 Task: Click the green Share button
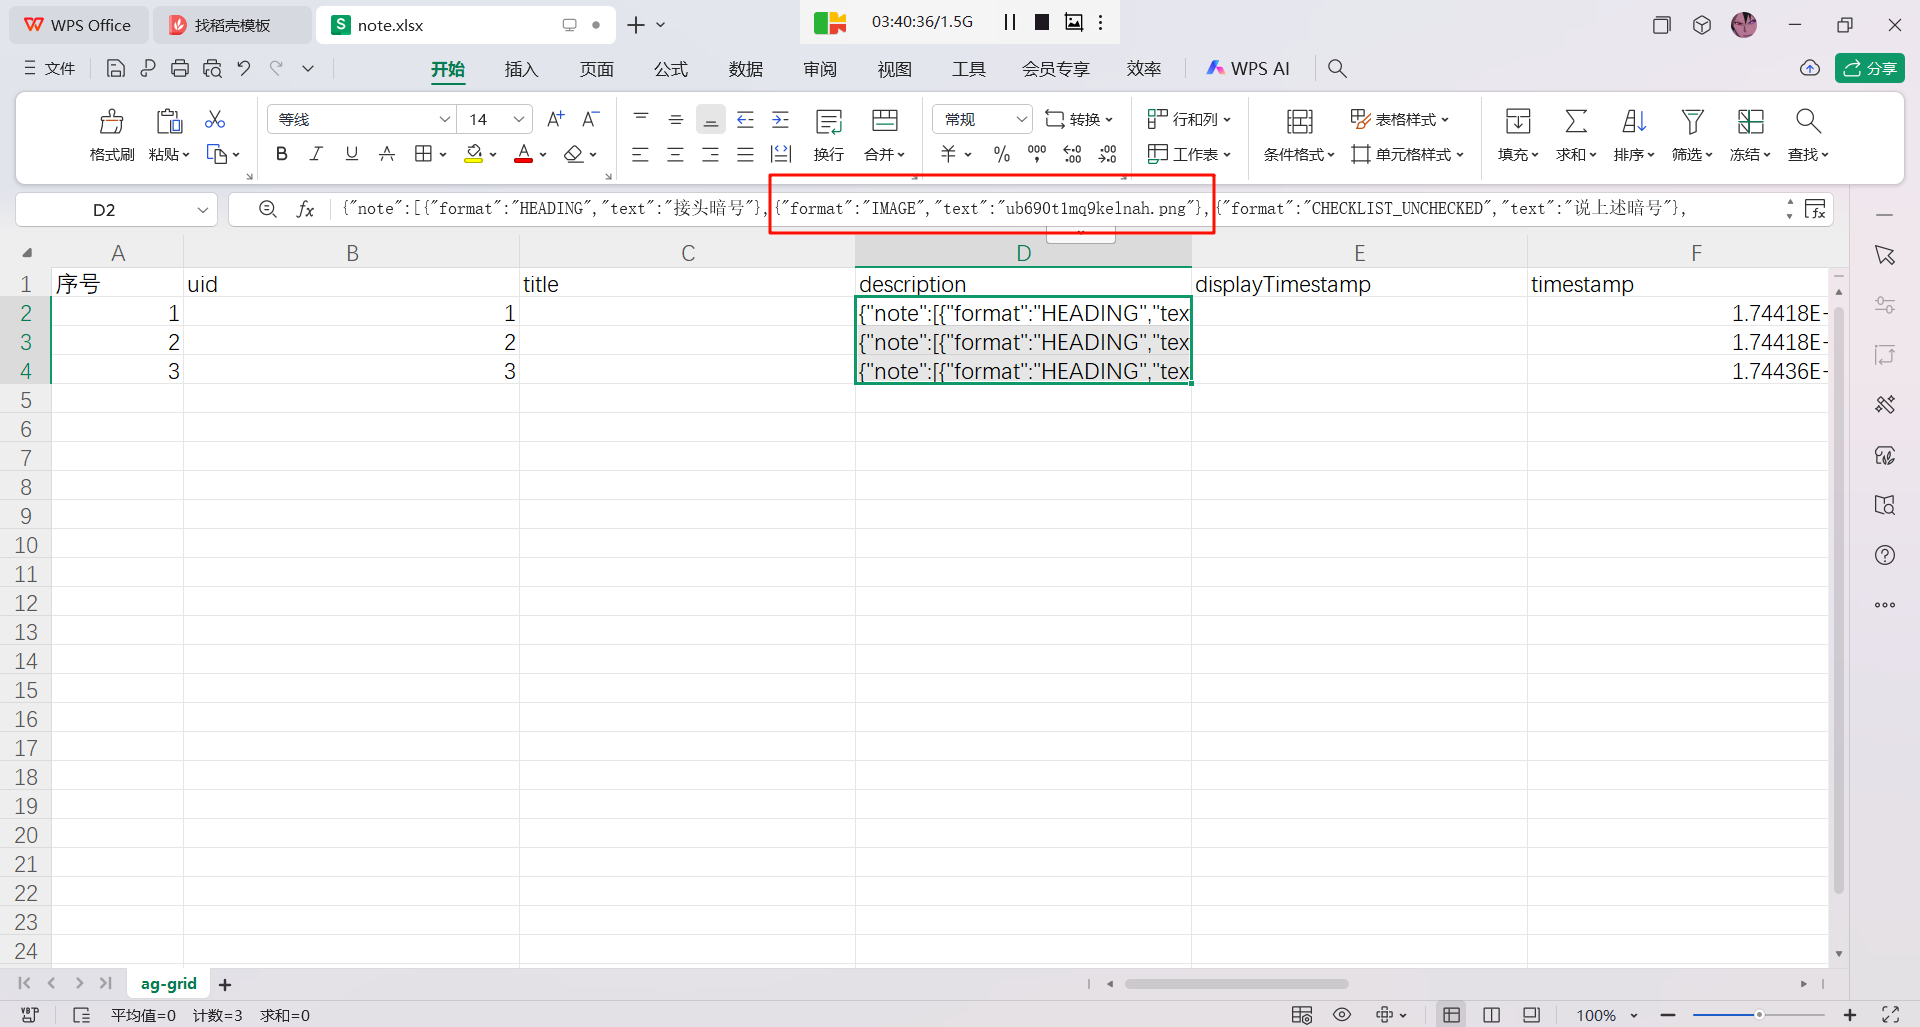1869,68
